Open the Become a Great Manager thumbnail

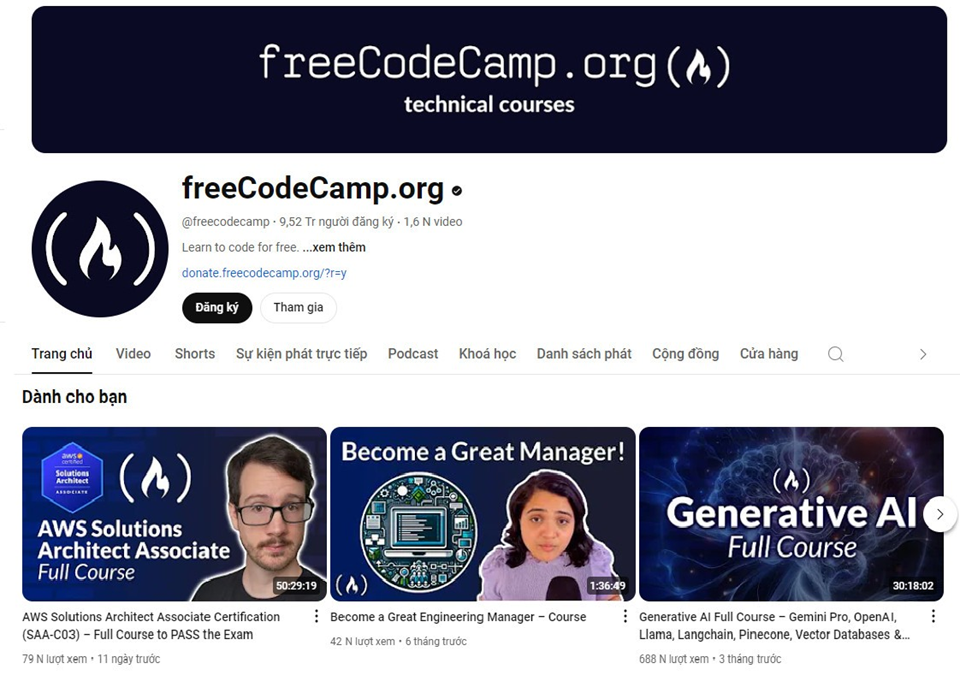coord(482,514)
